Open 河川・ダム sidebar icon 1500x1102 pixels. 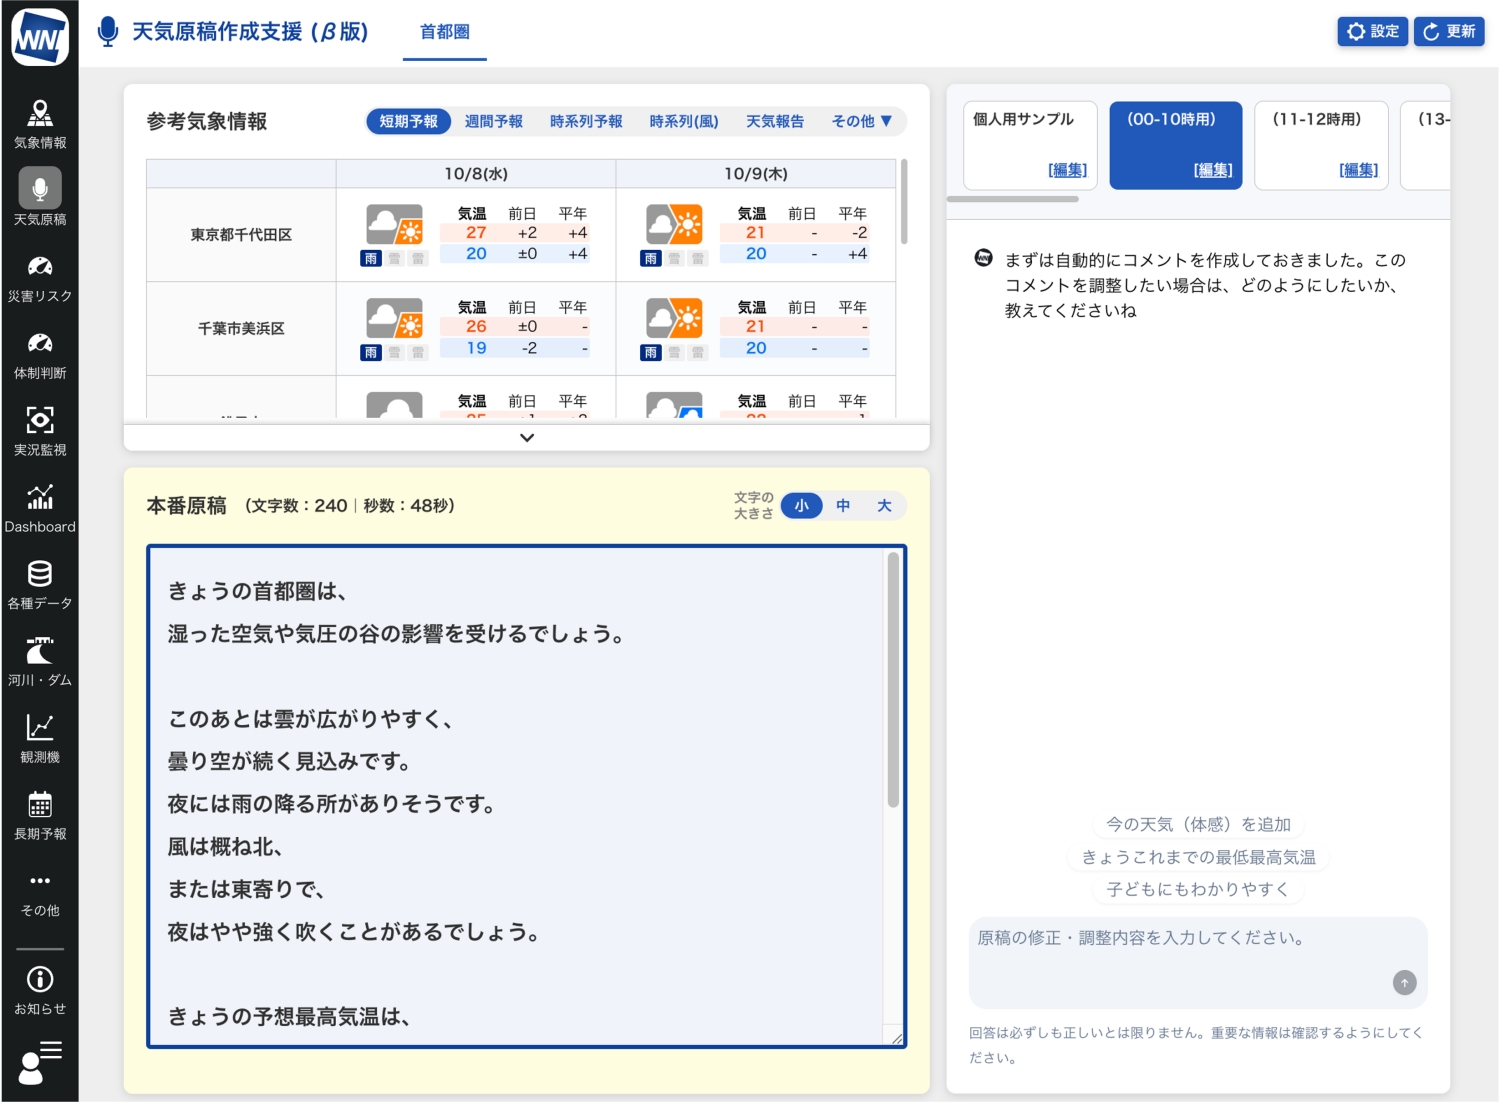coord(40,662)
